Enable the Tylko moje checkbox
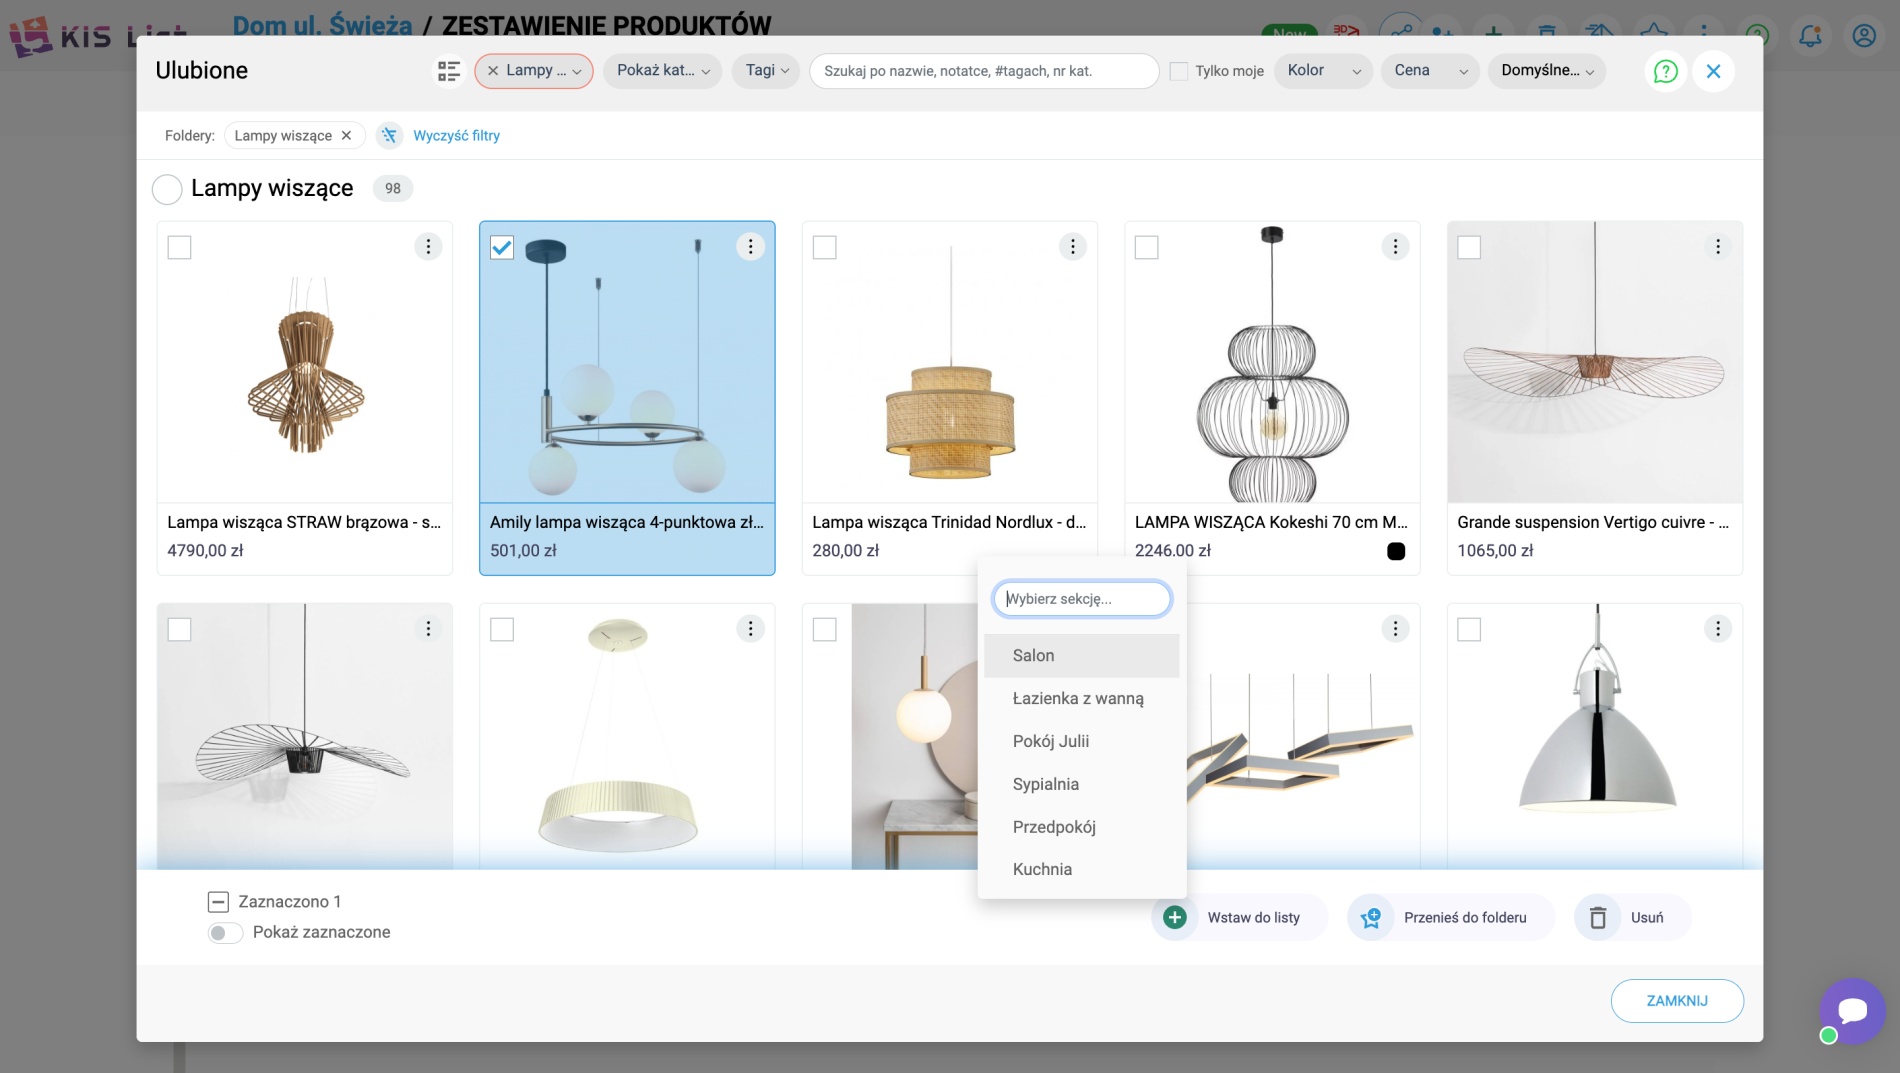1900x1073 pixels. (x=1179, y=71)
